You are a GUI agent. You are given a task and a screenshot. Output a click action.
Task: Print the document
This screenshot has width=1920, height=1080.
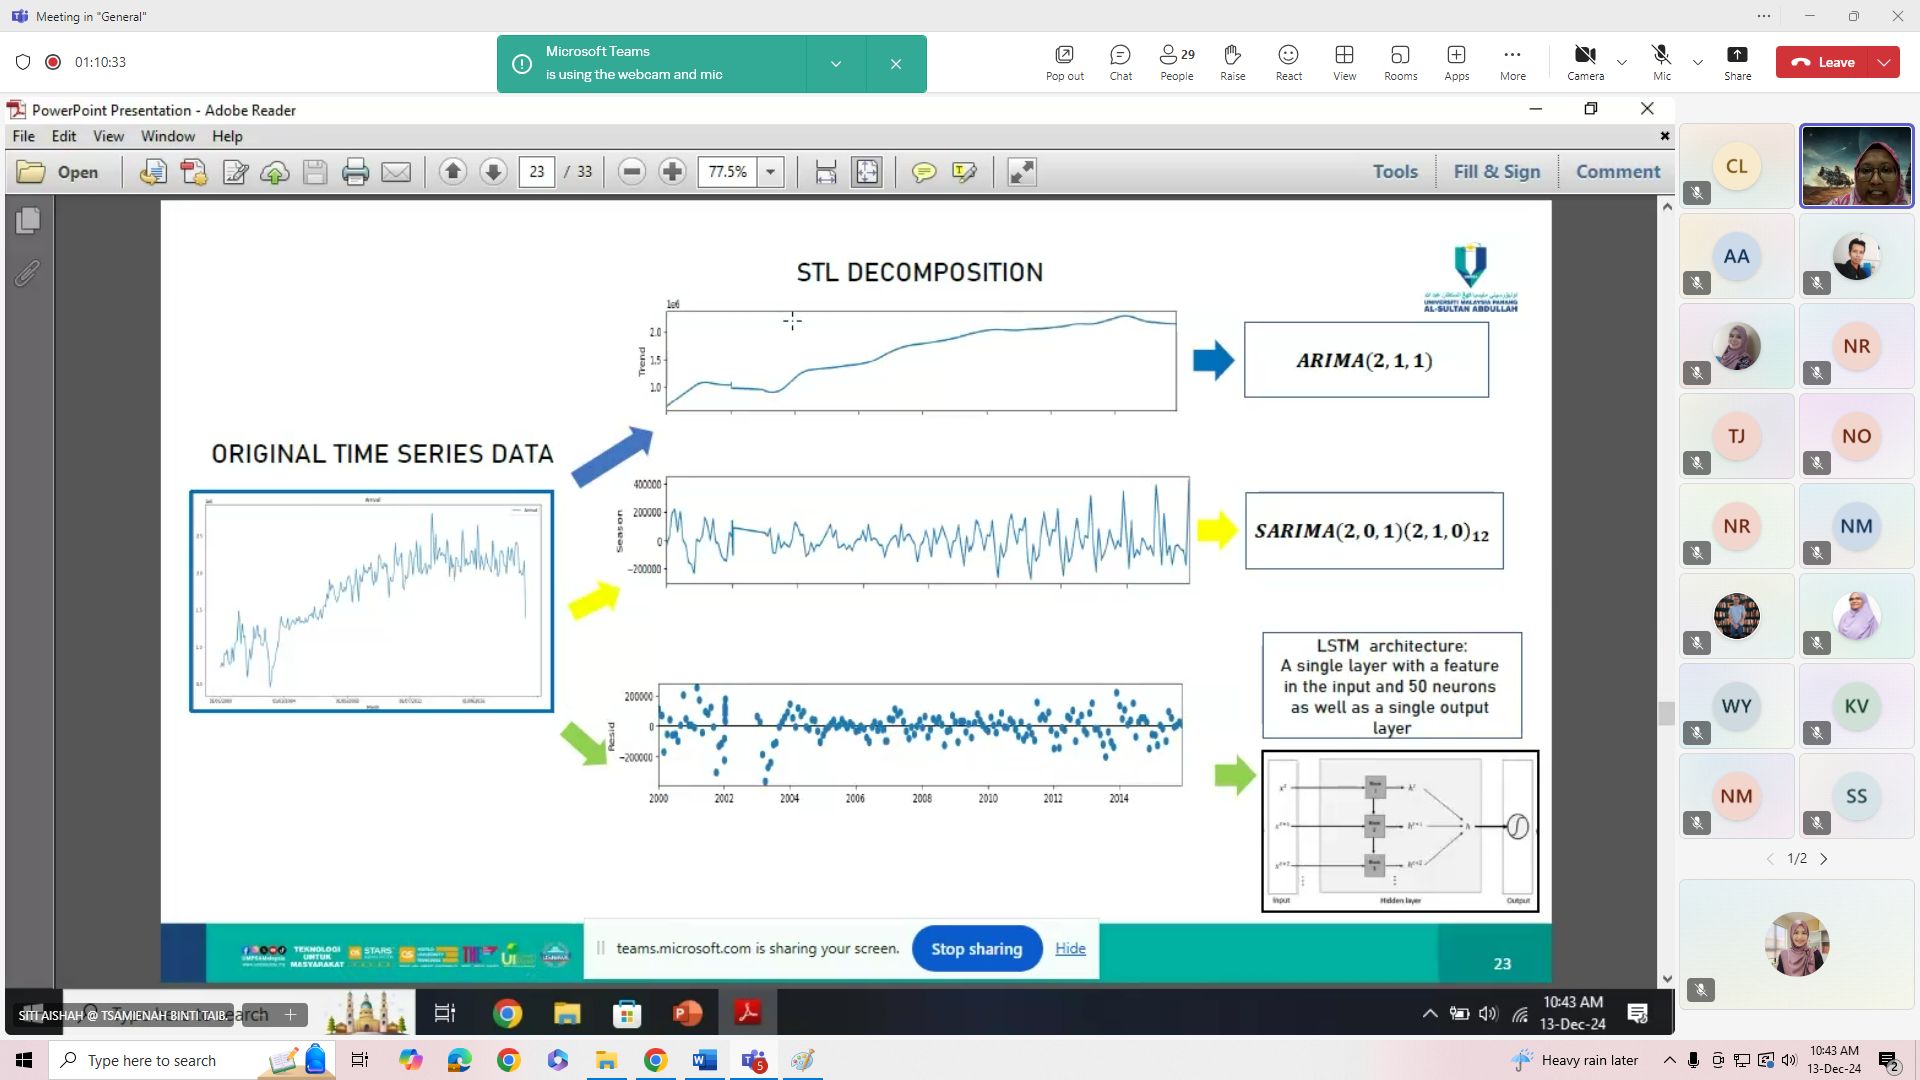(x=355, y=172)
